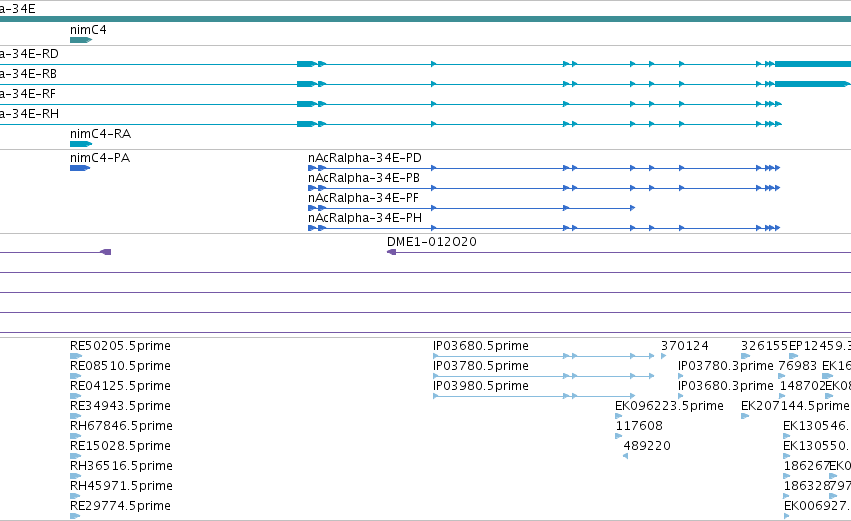This screenshot has height=521, width=851.
Task: Open the nAcRalpha-34E-PB feature label
Action: tap(364, 178)
